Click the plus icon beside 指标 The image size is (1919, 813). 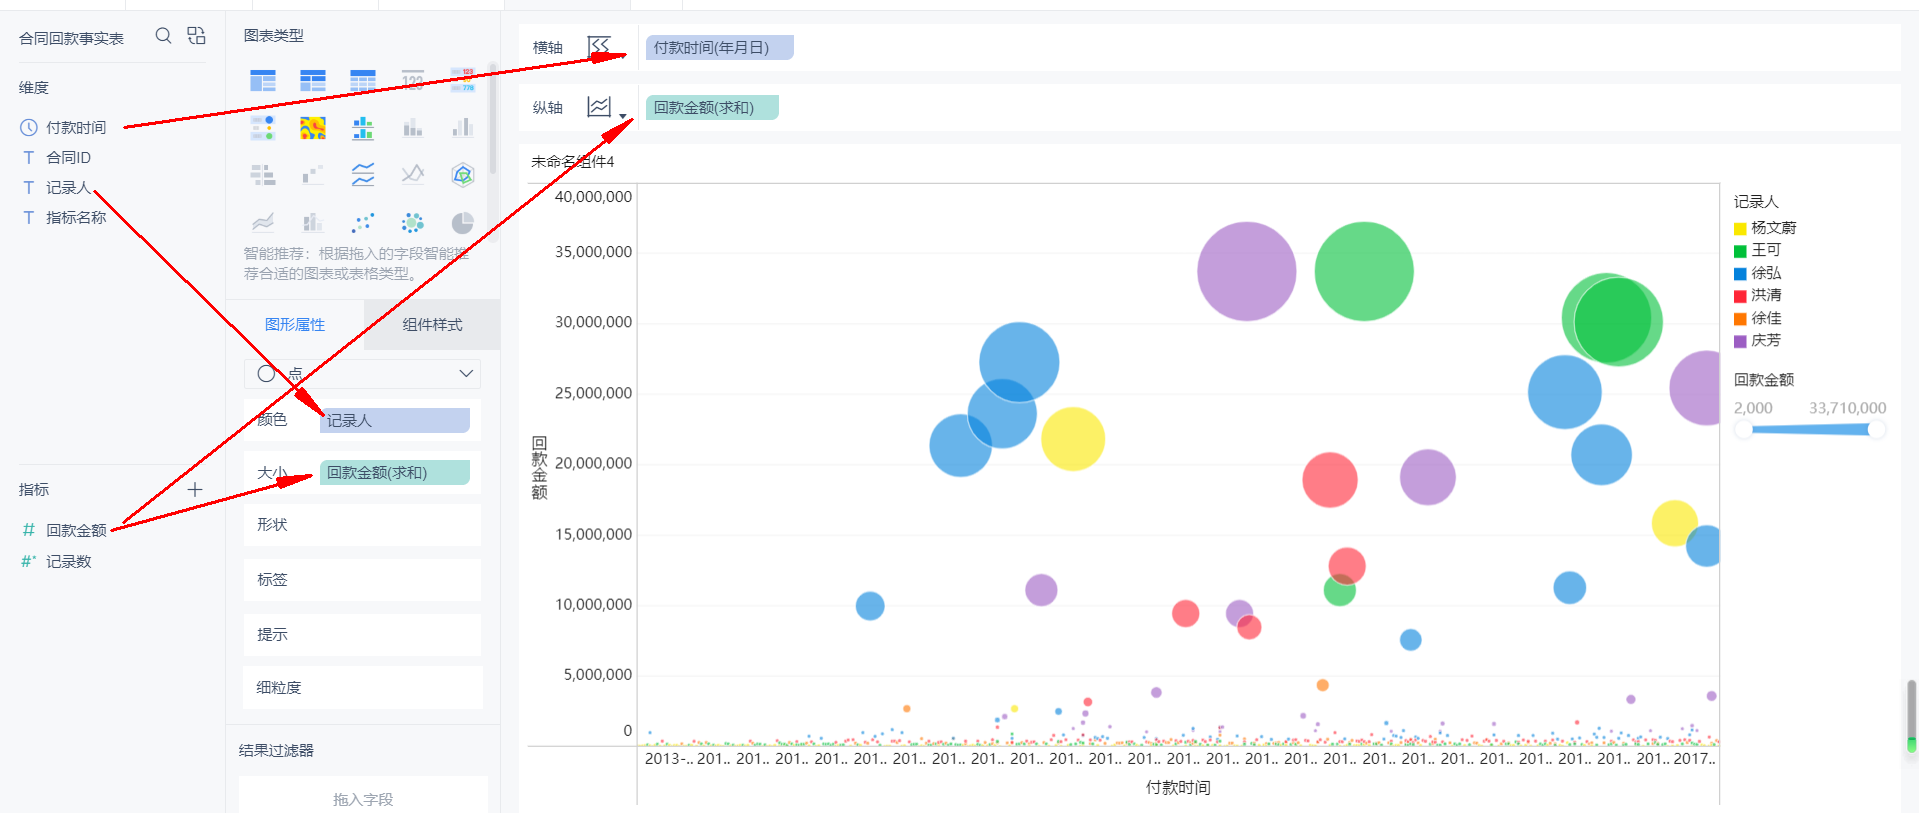point(195,489)
